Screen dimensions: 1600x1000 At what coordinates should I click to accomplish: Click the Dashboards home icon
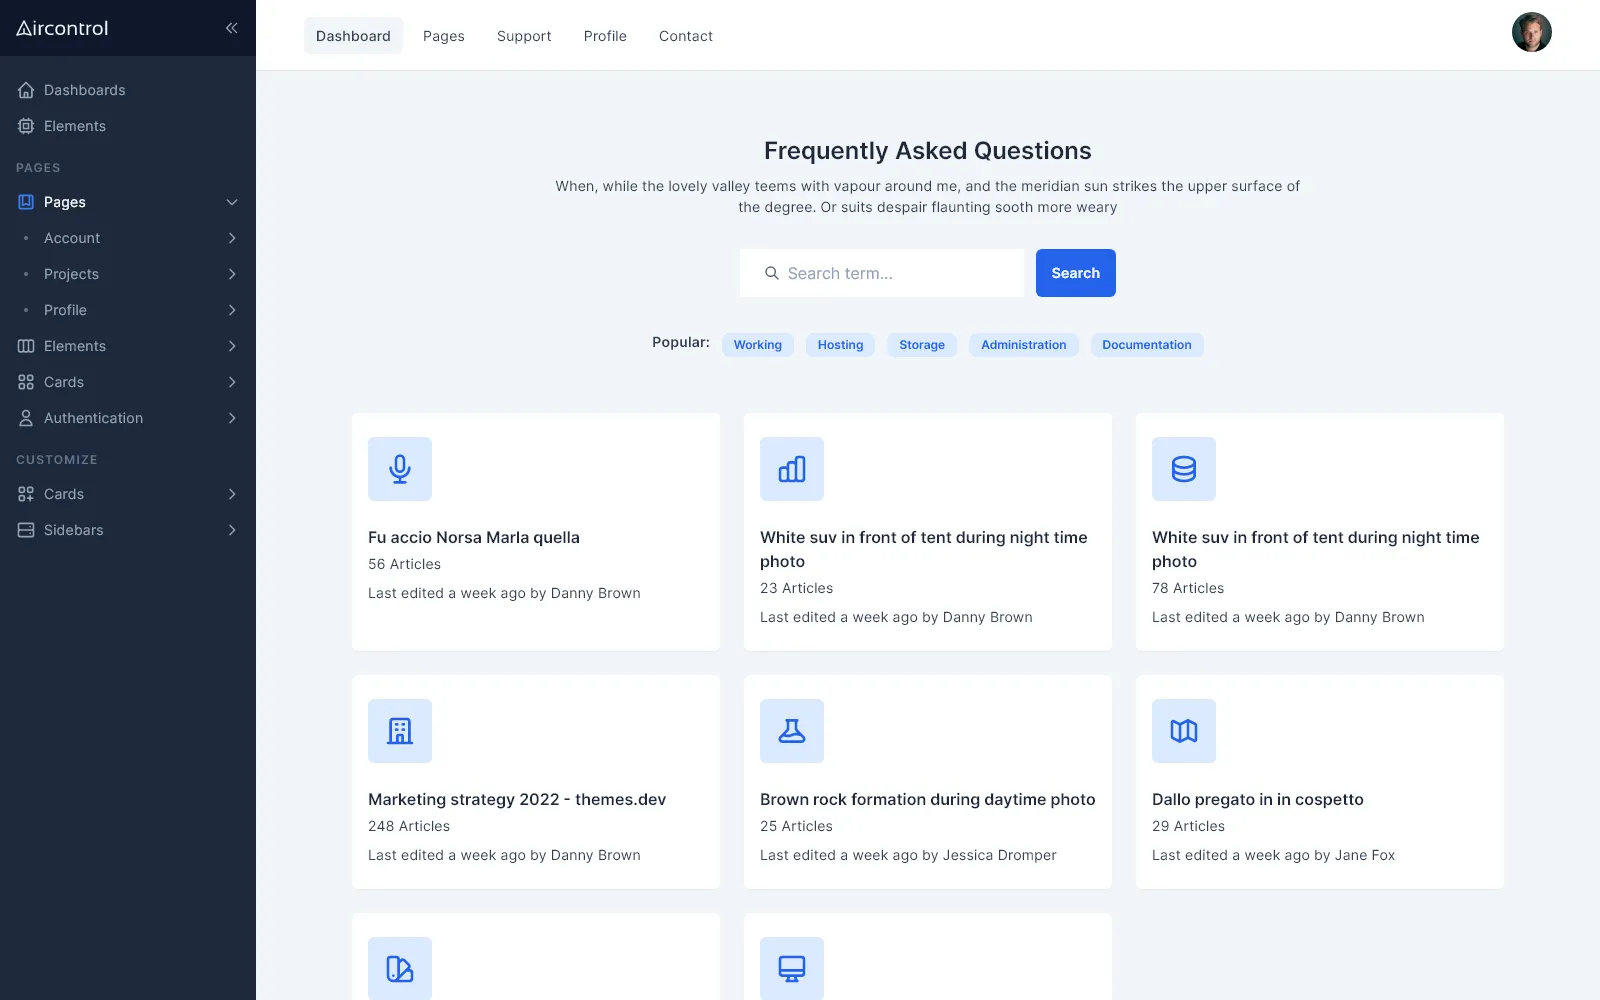click(x=26, y=90)
